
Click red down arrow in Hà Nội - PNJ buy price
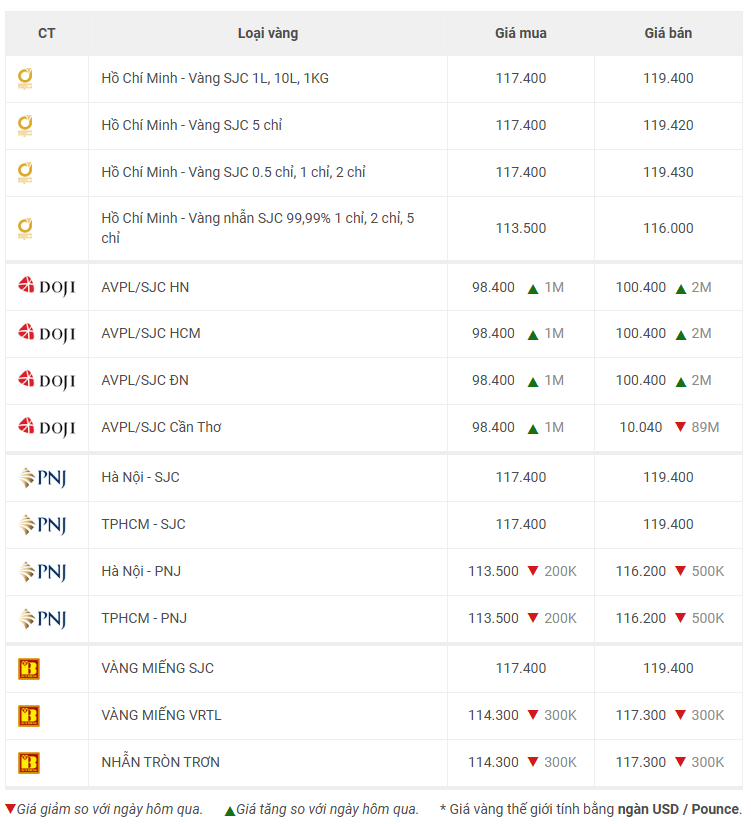coord(533,571)
